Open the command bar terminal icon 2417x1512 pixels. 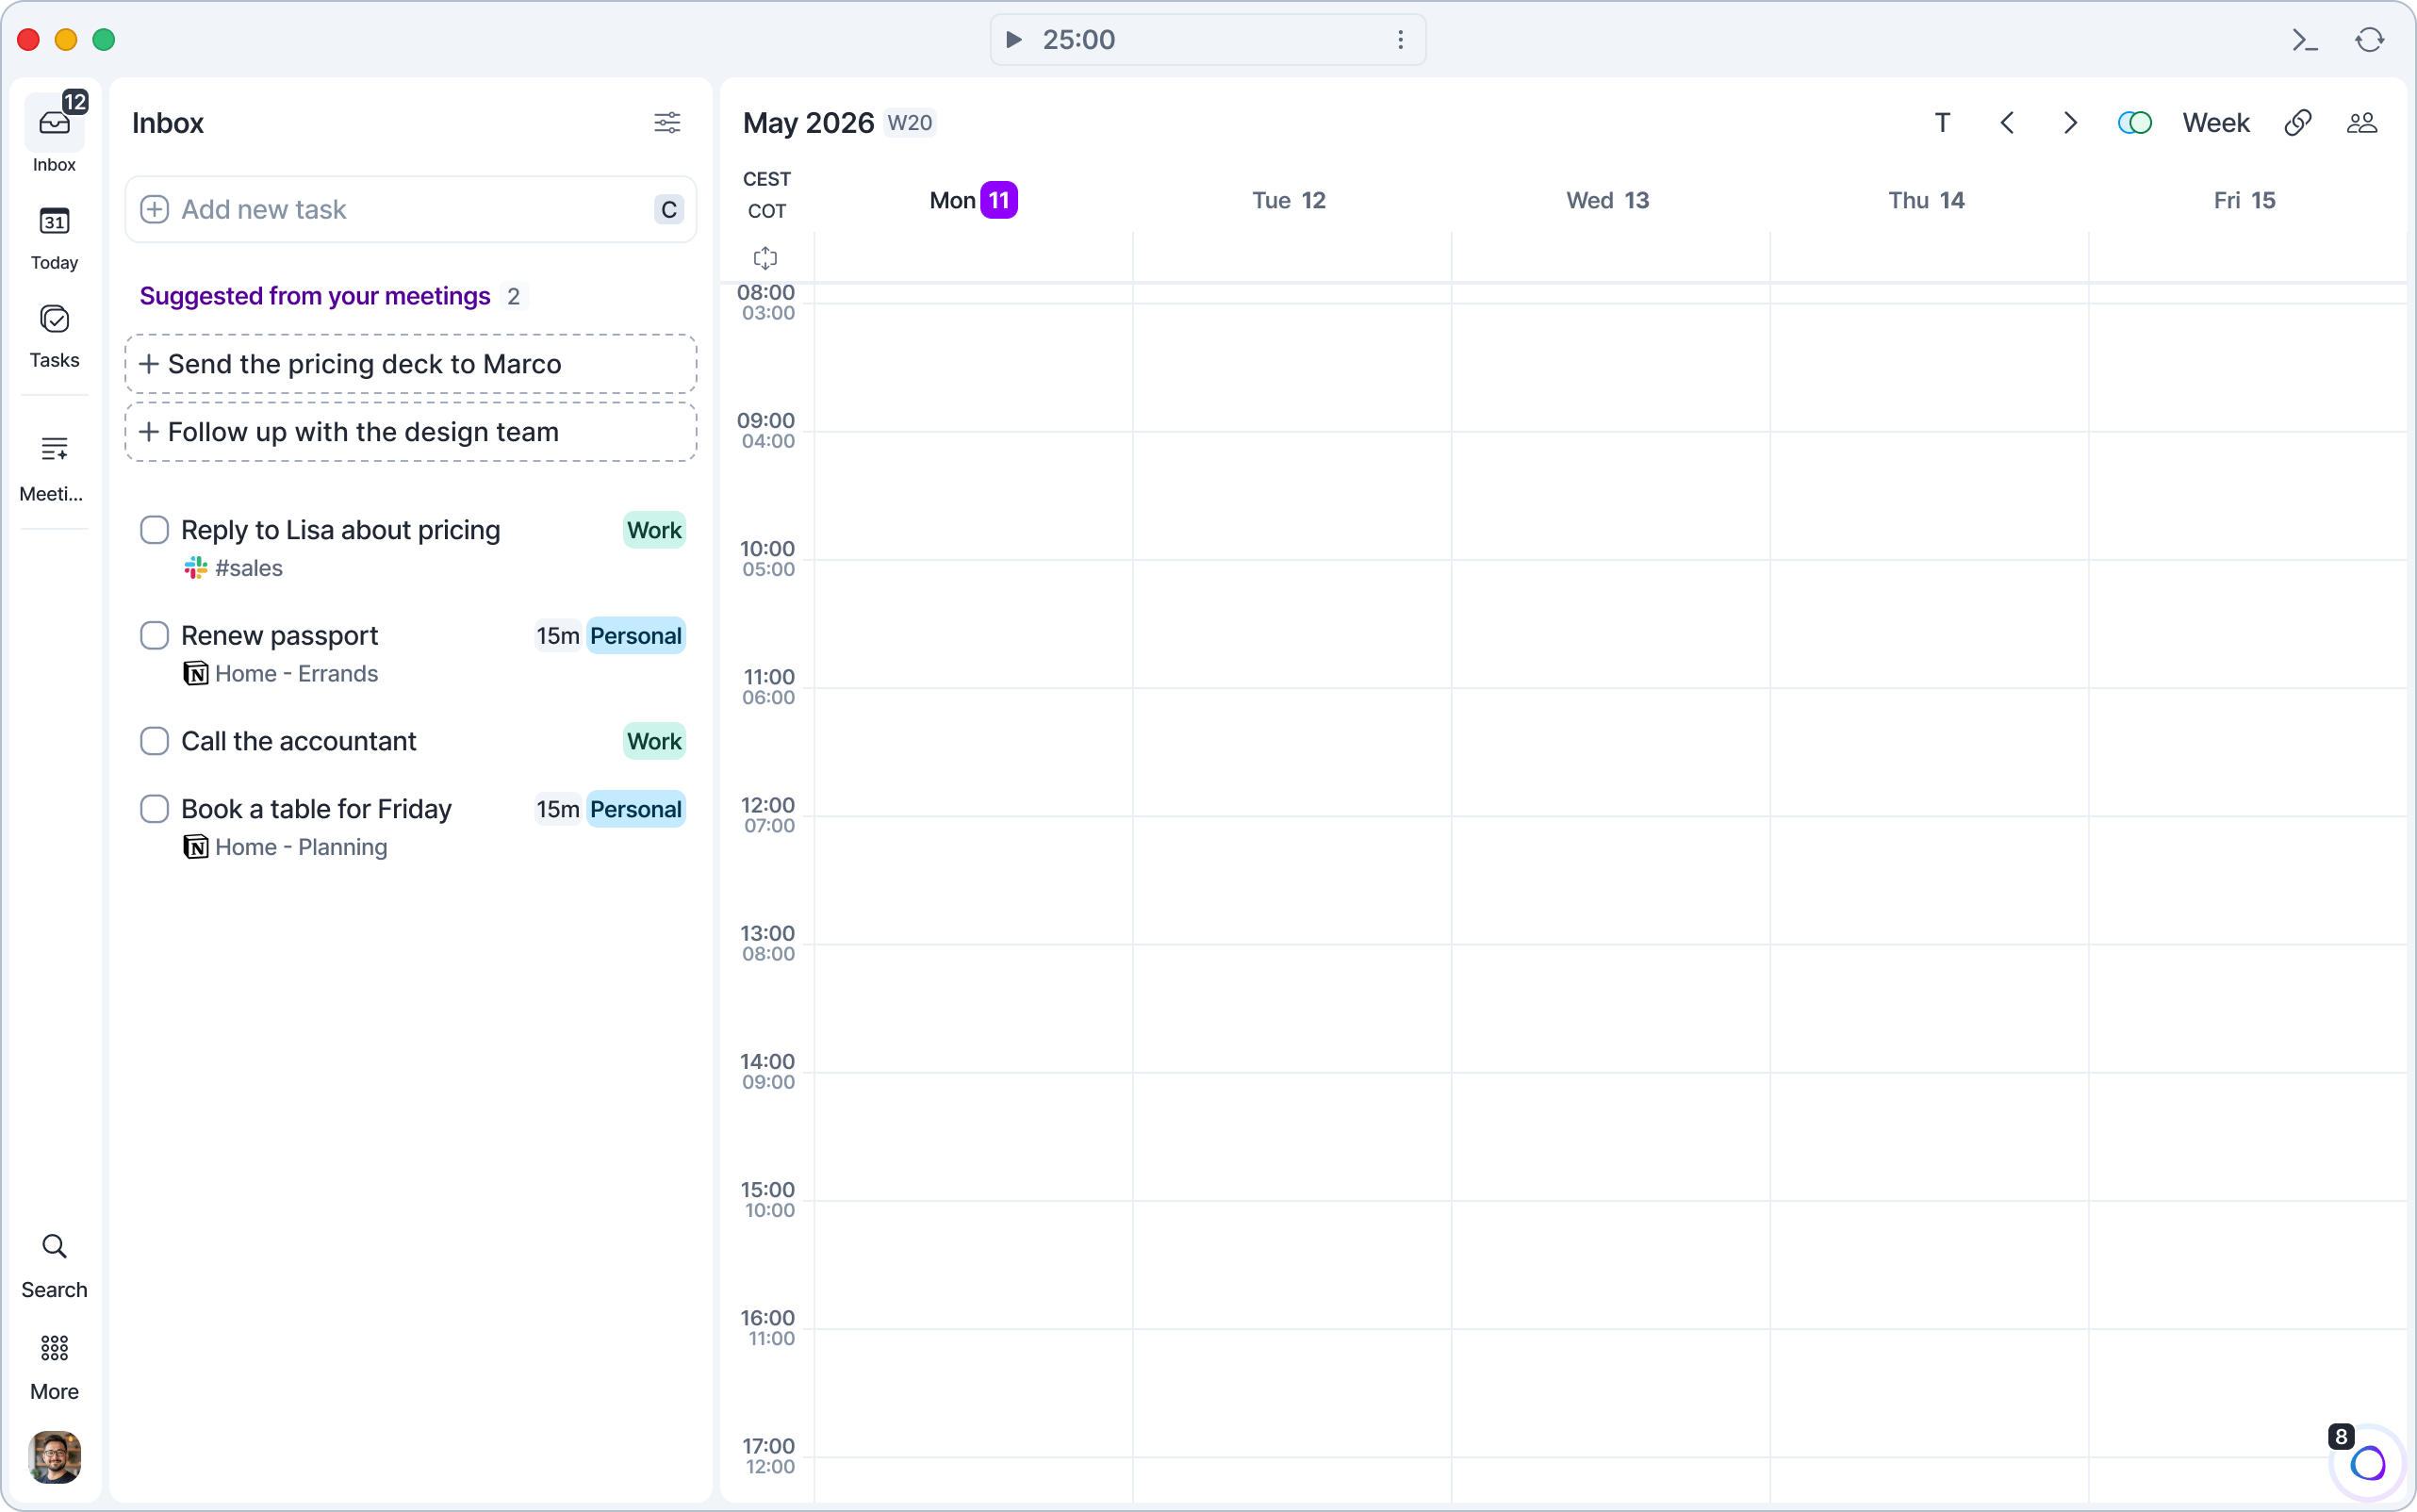pyautogui.click(x=2305, y=40)
